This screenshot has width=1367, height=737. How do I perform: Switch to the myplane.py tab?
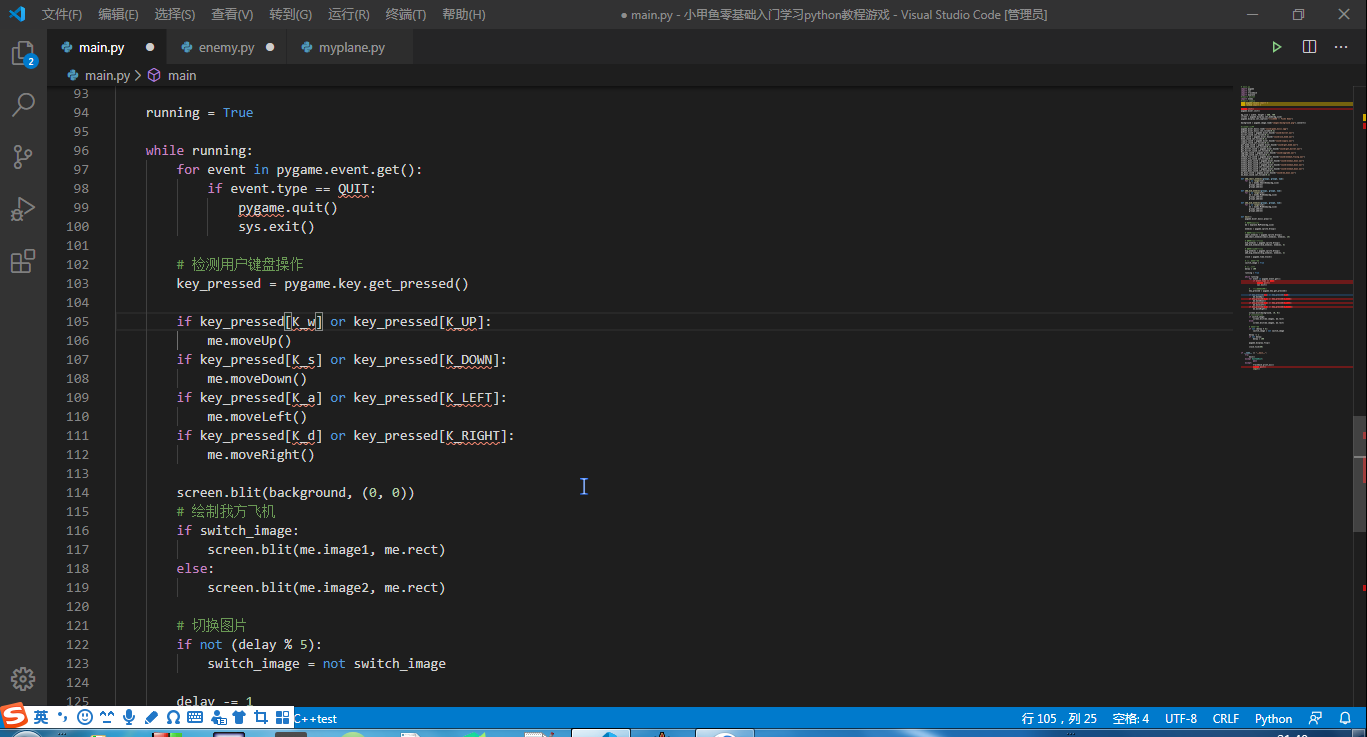(352, 47)
